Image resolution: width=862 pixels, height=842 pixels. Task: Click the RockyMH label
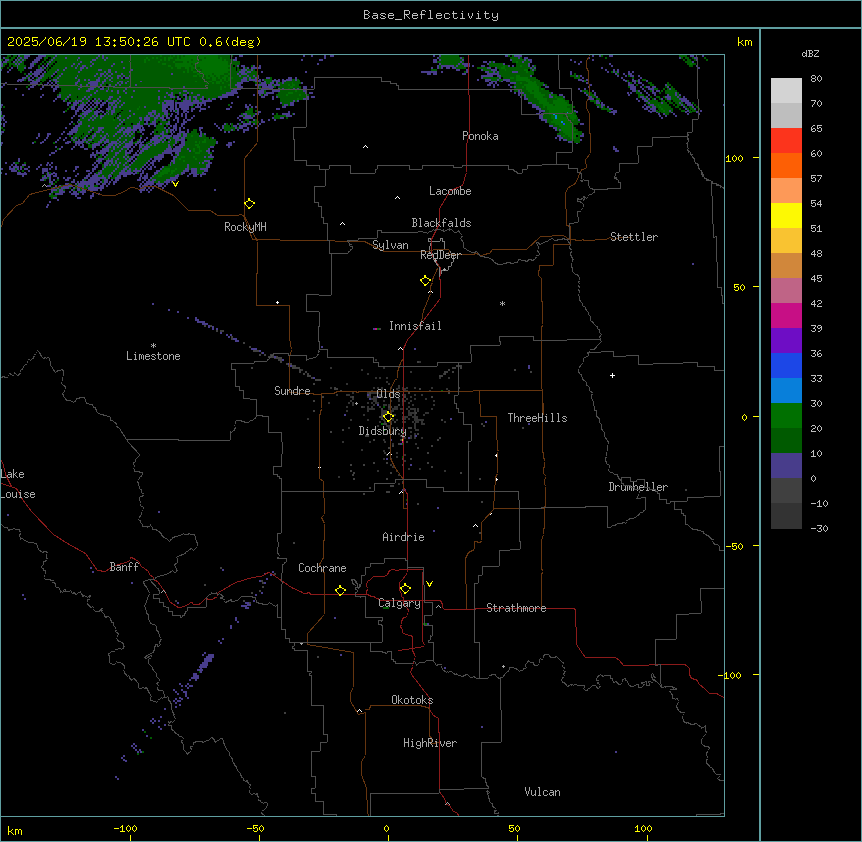click(x=245, y=227)
